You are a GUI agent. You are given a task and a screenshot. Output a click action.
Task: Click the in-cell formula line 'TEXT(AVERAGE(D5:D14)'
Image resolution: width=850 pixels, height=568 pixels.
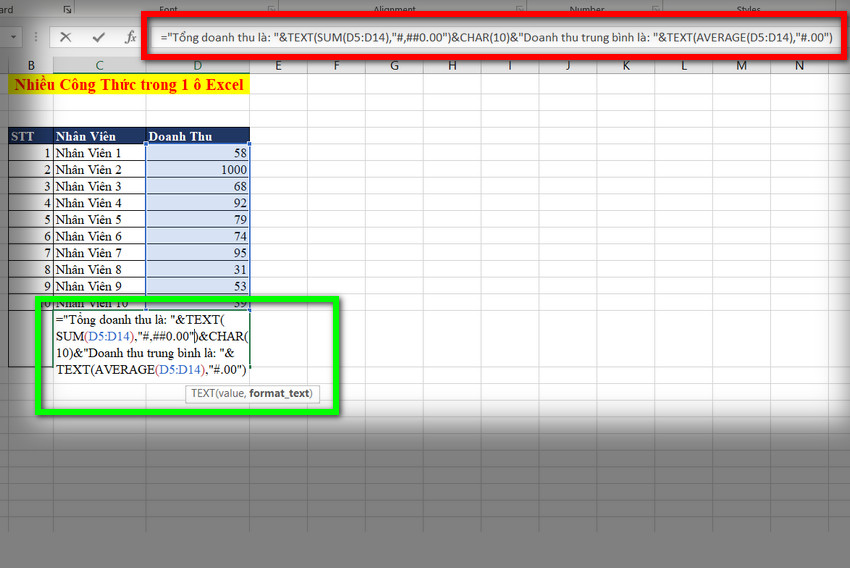(151, 370)
